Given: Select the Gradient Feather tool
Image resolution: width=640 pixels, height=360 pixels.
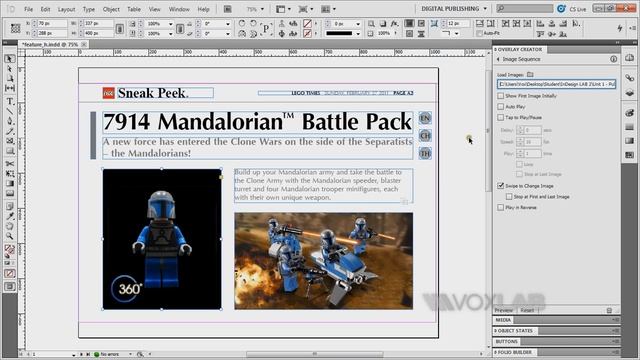Looking at the screenshot, I should pyautogui.click(x=9, y=193).
